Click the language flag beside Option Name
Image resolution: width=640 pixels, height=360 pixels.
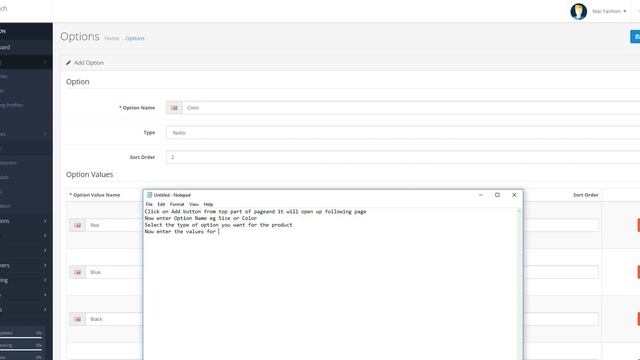[x=174, y=108]
